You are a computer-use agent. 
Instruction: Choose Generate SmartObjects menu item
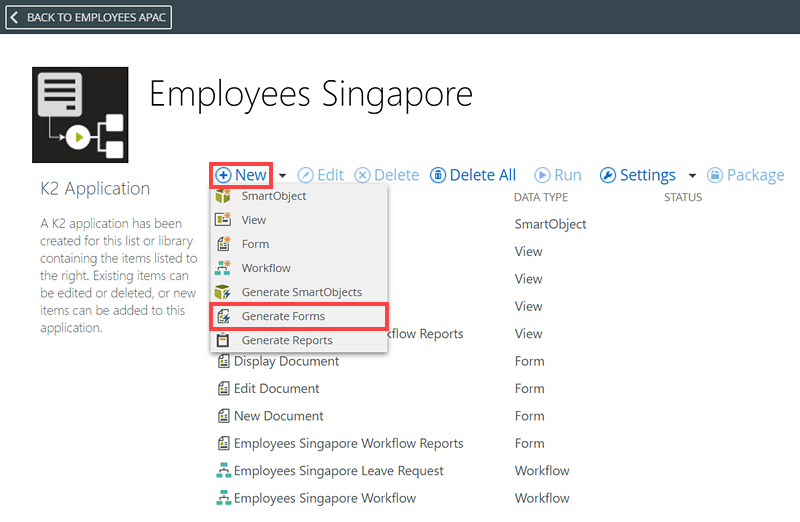pos(298,292)
